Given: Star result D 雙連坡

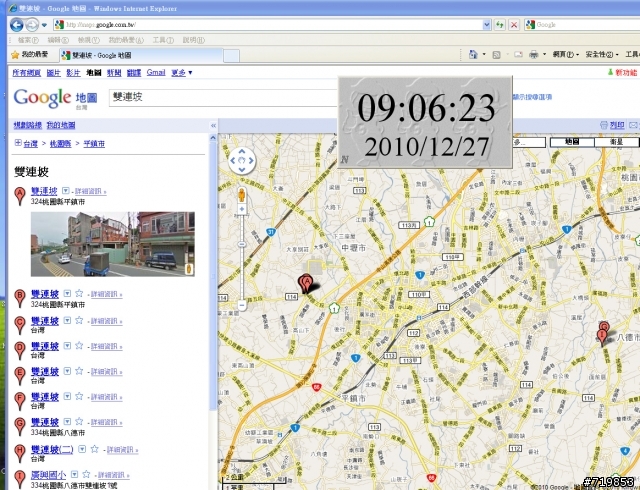Looking at the screenshot, I should tap(79, 345).
